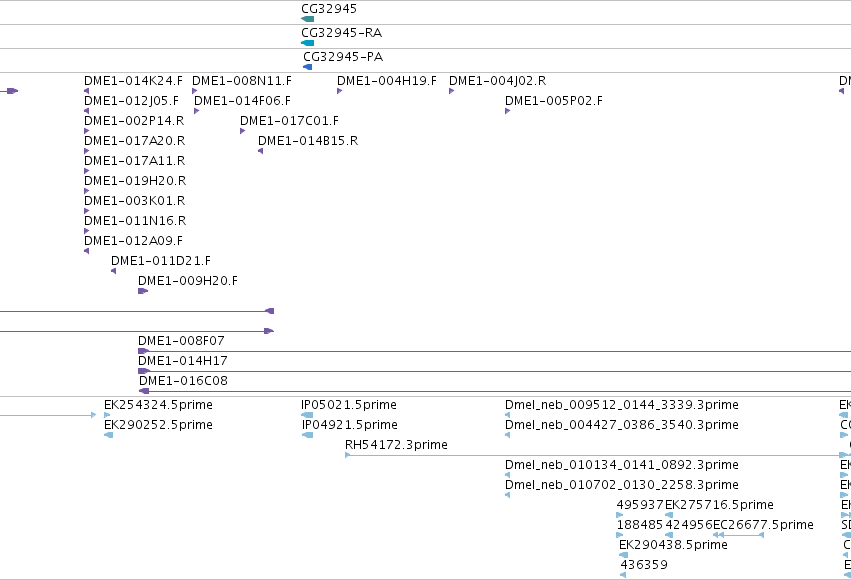Click the DME1-012J05.F feature label
851x580 pixels.
[x=131, y=101]
